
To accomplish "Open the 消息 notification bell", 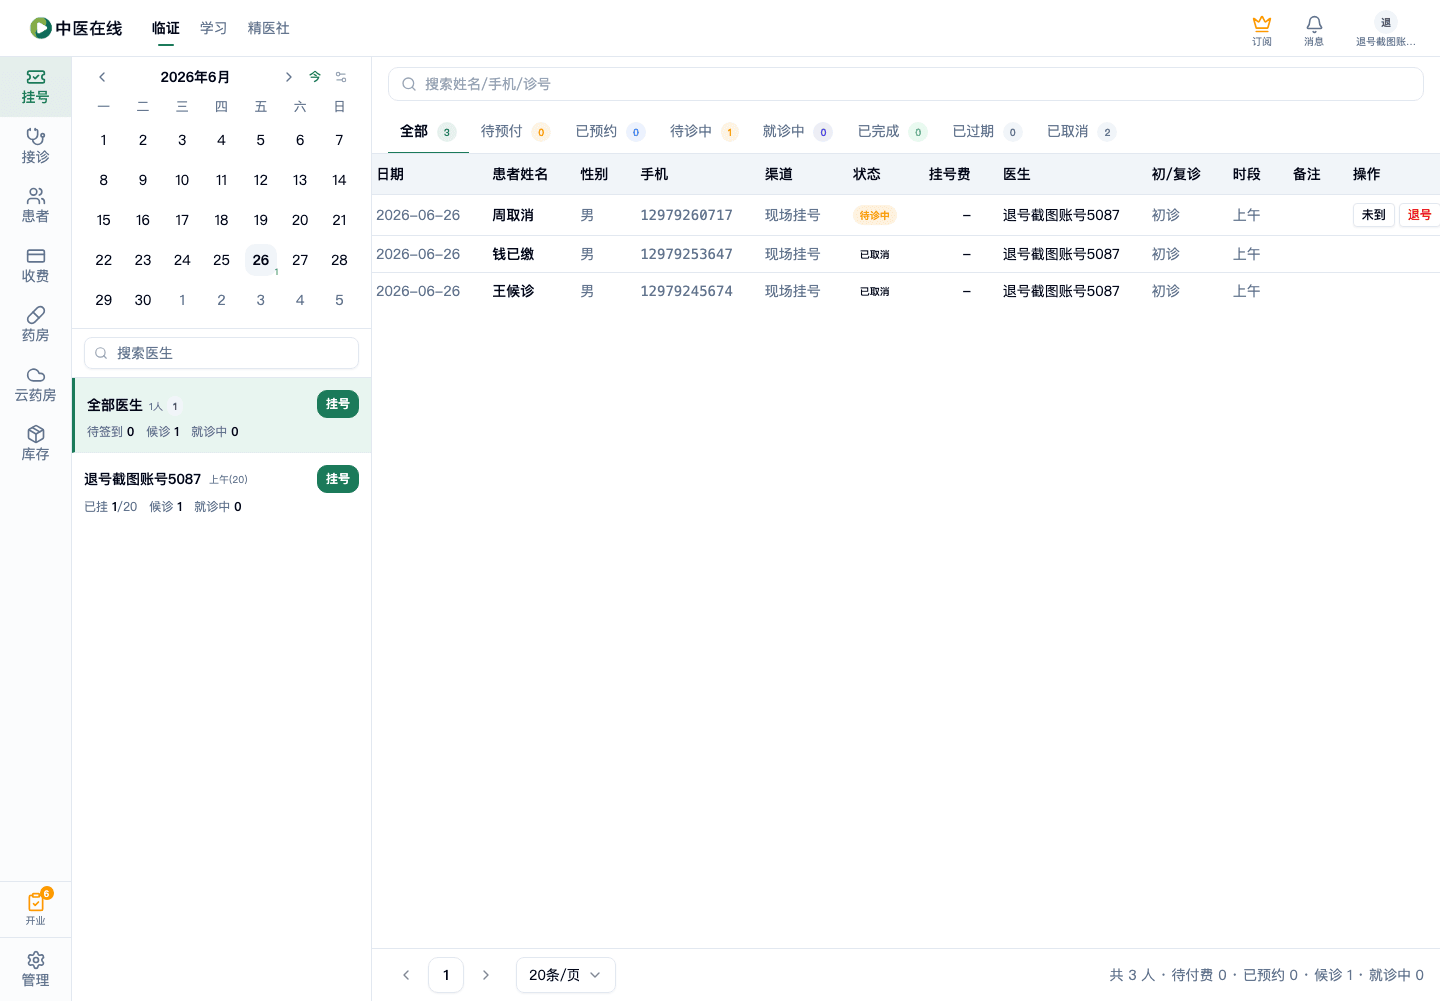I will pos(1314,30).
